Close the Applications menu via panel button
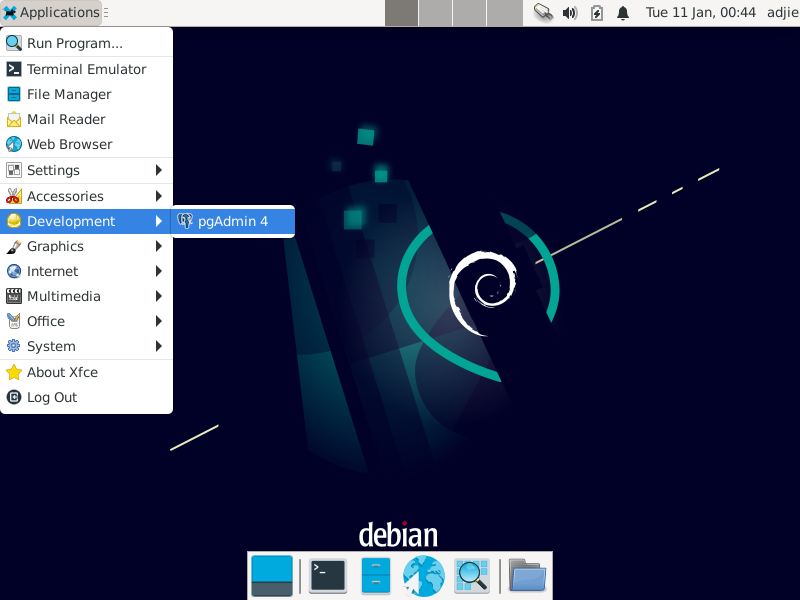Viewport: 800px width, 600px height. pyautogui.click(x=51, y=12)
